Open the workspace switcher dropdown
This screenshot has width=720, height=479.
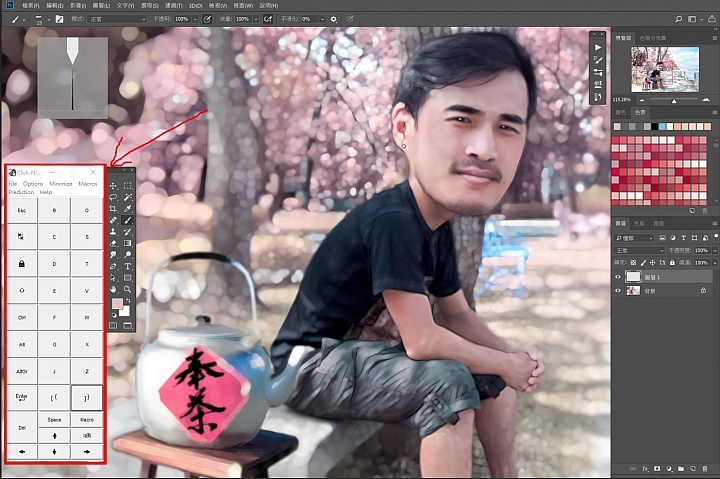click(x=695, y=19)
